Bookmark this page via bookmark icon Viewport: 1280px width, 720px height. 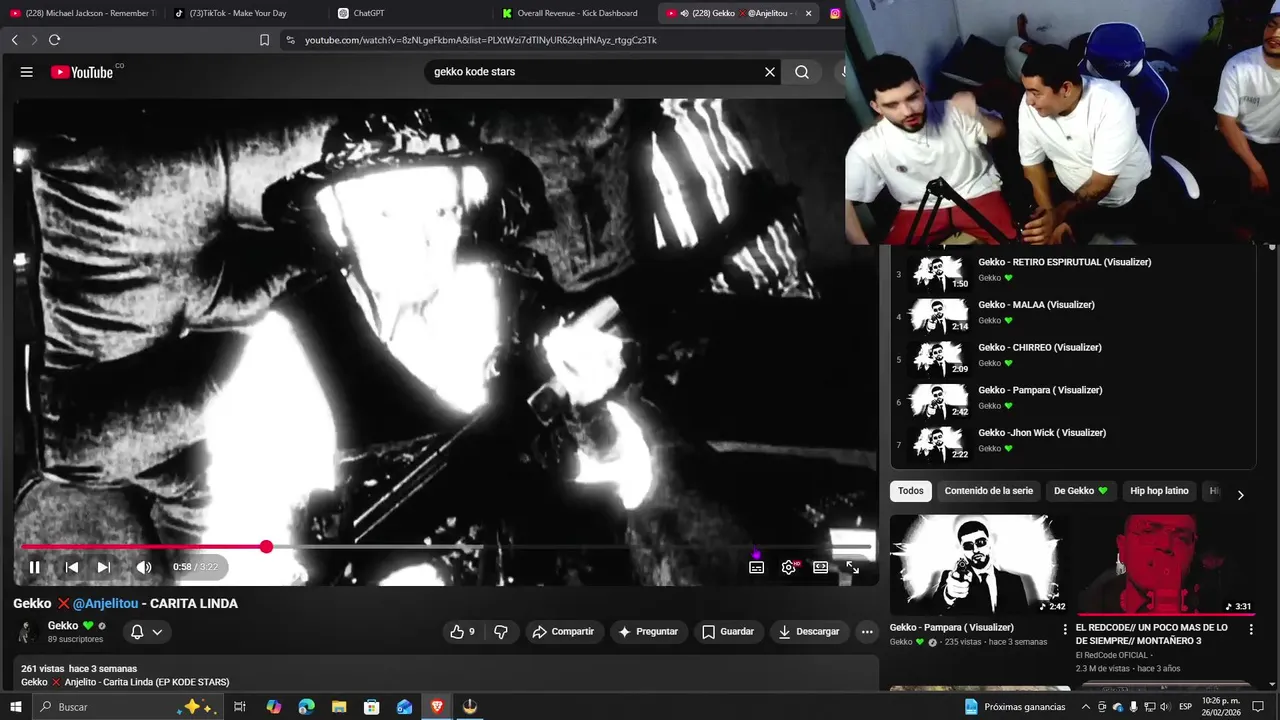(x=264, y=40)
